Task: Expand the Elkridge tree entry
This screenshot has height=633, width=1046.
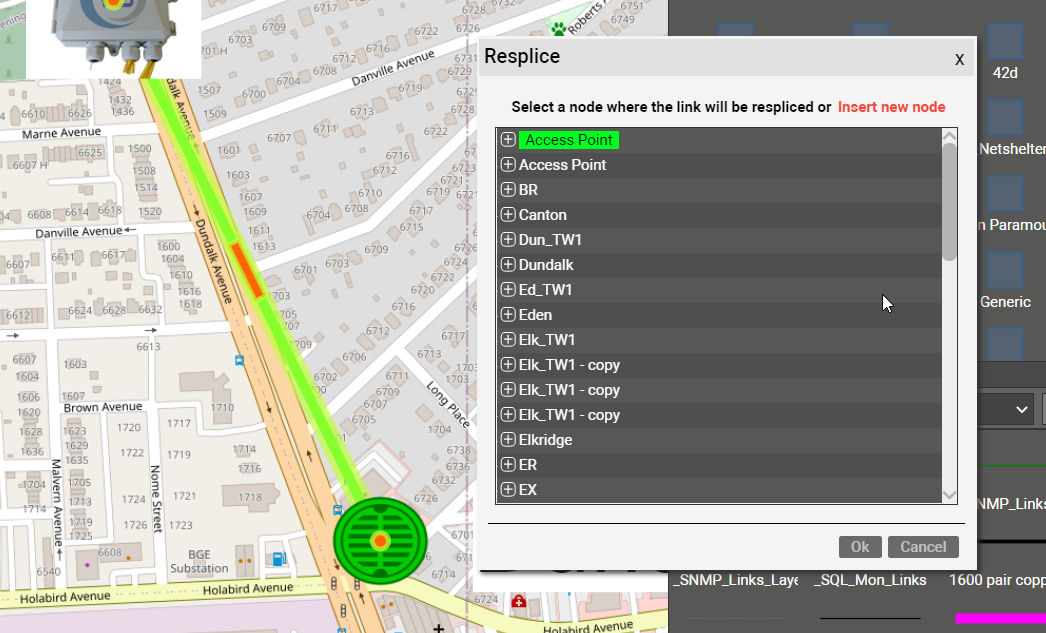Action: click(508, 440)
